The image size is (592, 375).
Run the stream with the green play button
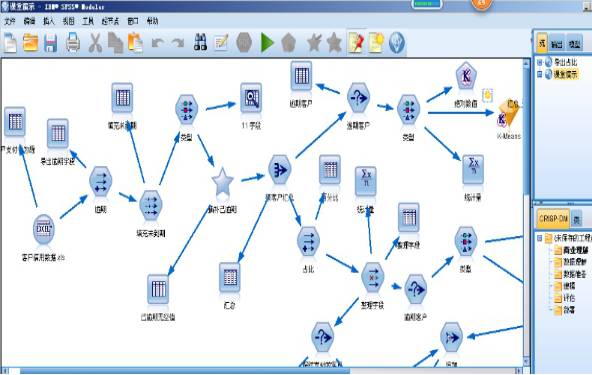click(x=267, y=42)
